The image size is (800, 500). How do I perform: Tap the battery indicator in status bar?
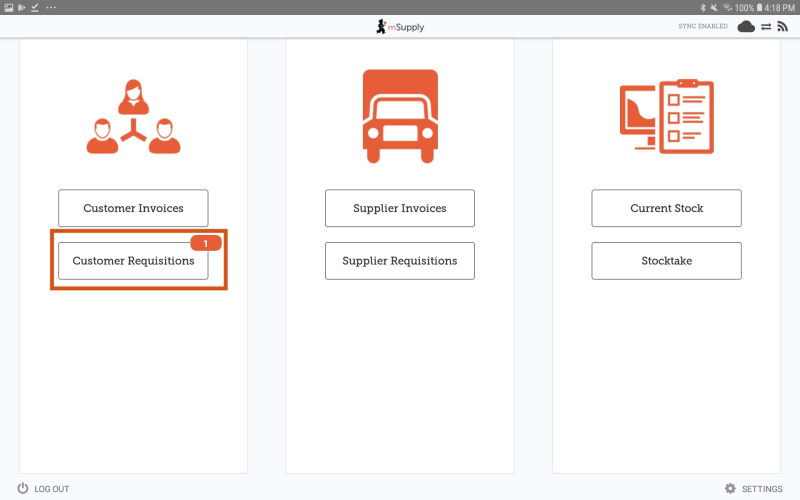click(x=760, y=7)
